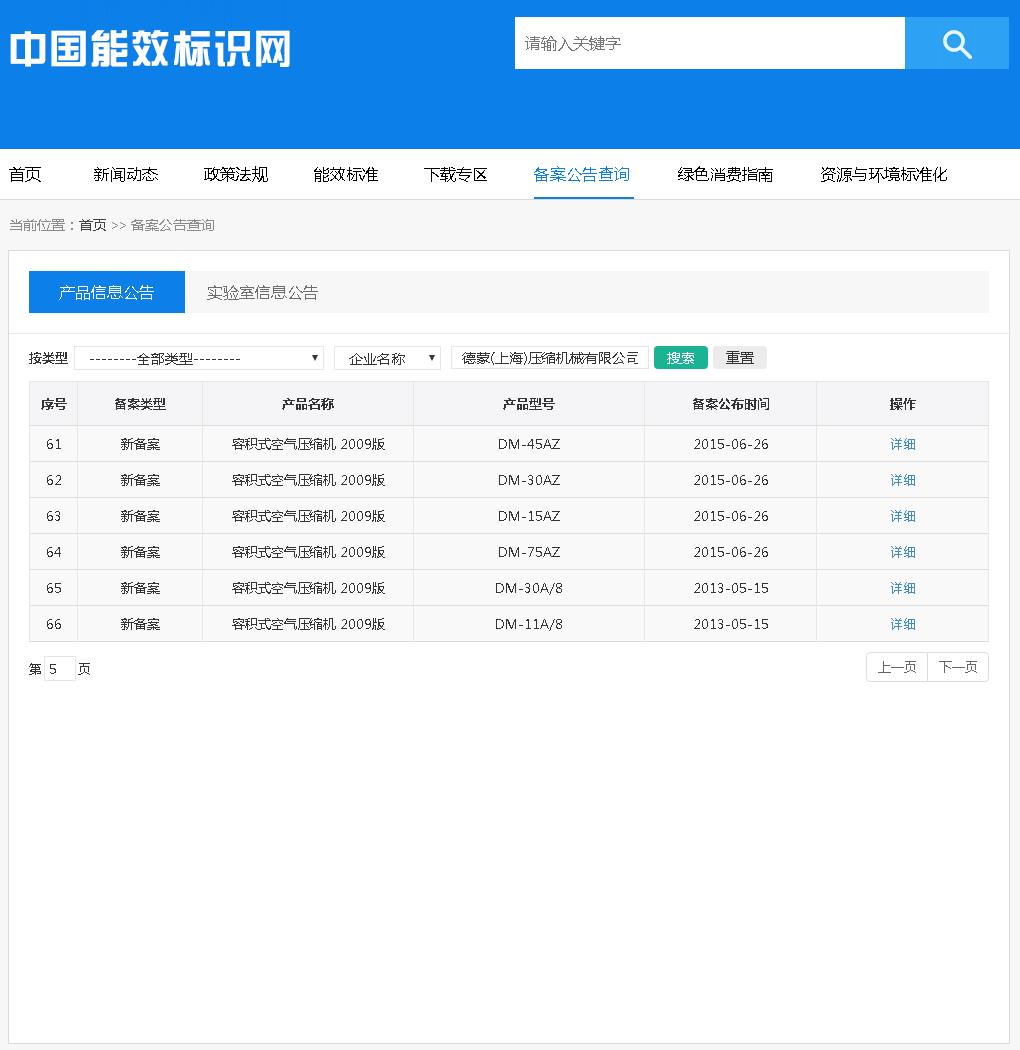Screen dimensions: 1020x1050
Task: Open the 下载专区 navigation item
Action: (x=455, y=175)
